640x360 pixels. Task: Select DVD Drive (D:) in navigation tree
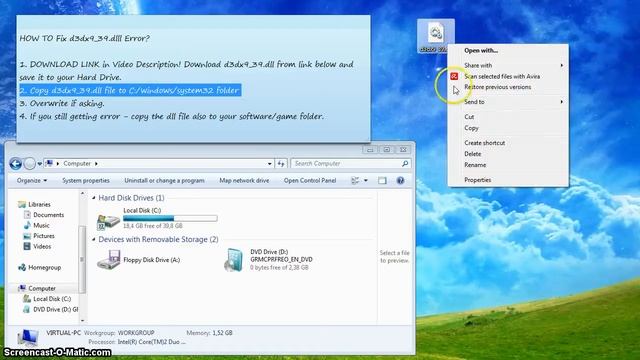tap(56, 310)
